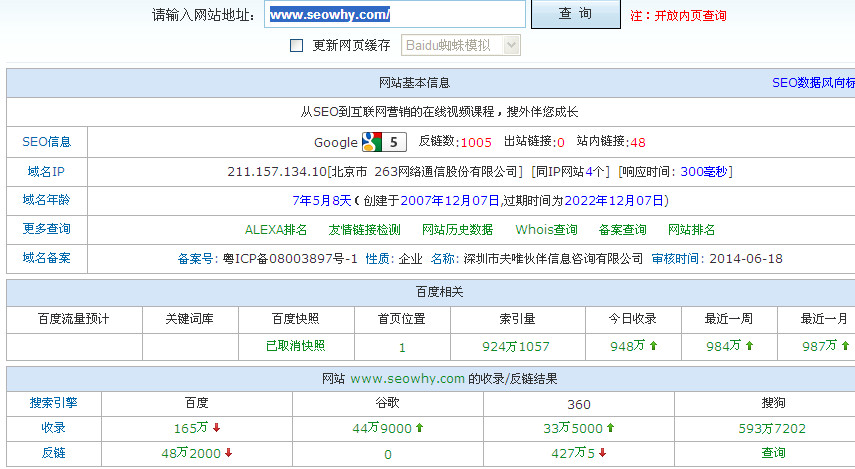This screenshot has height=469, width=855.
Task: Click the 网站排名 link
Action: [691, 230]
